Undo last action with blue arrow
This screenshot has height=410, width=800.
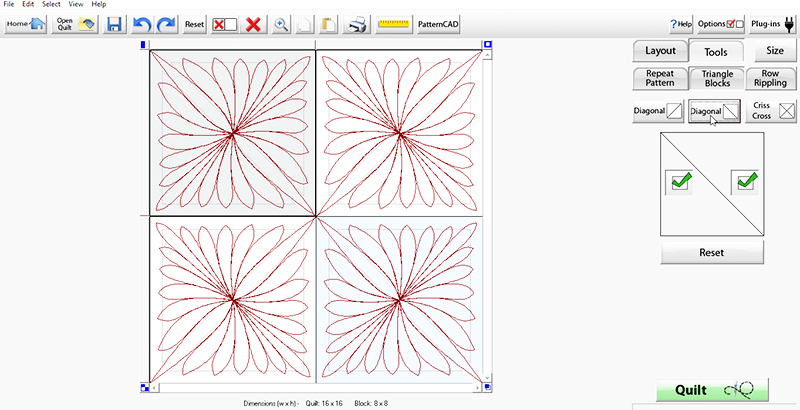point(142,23)
